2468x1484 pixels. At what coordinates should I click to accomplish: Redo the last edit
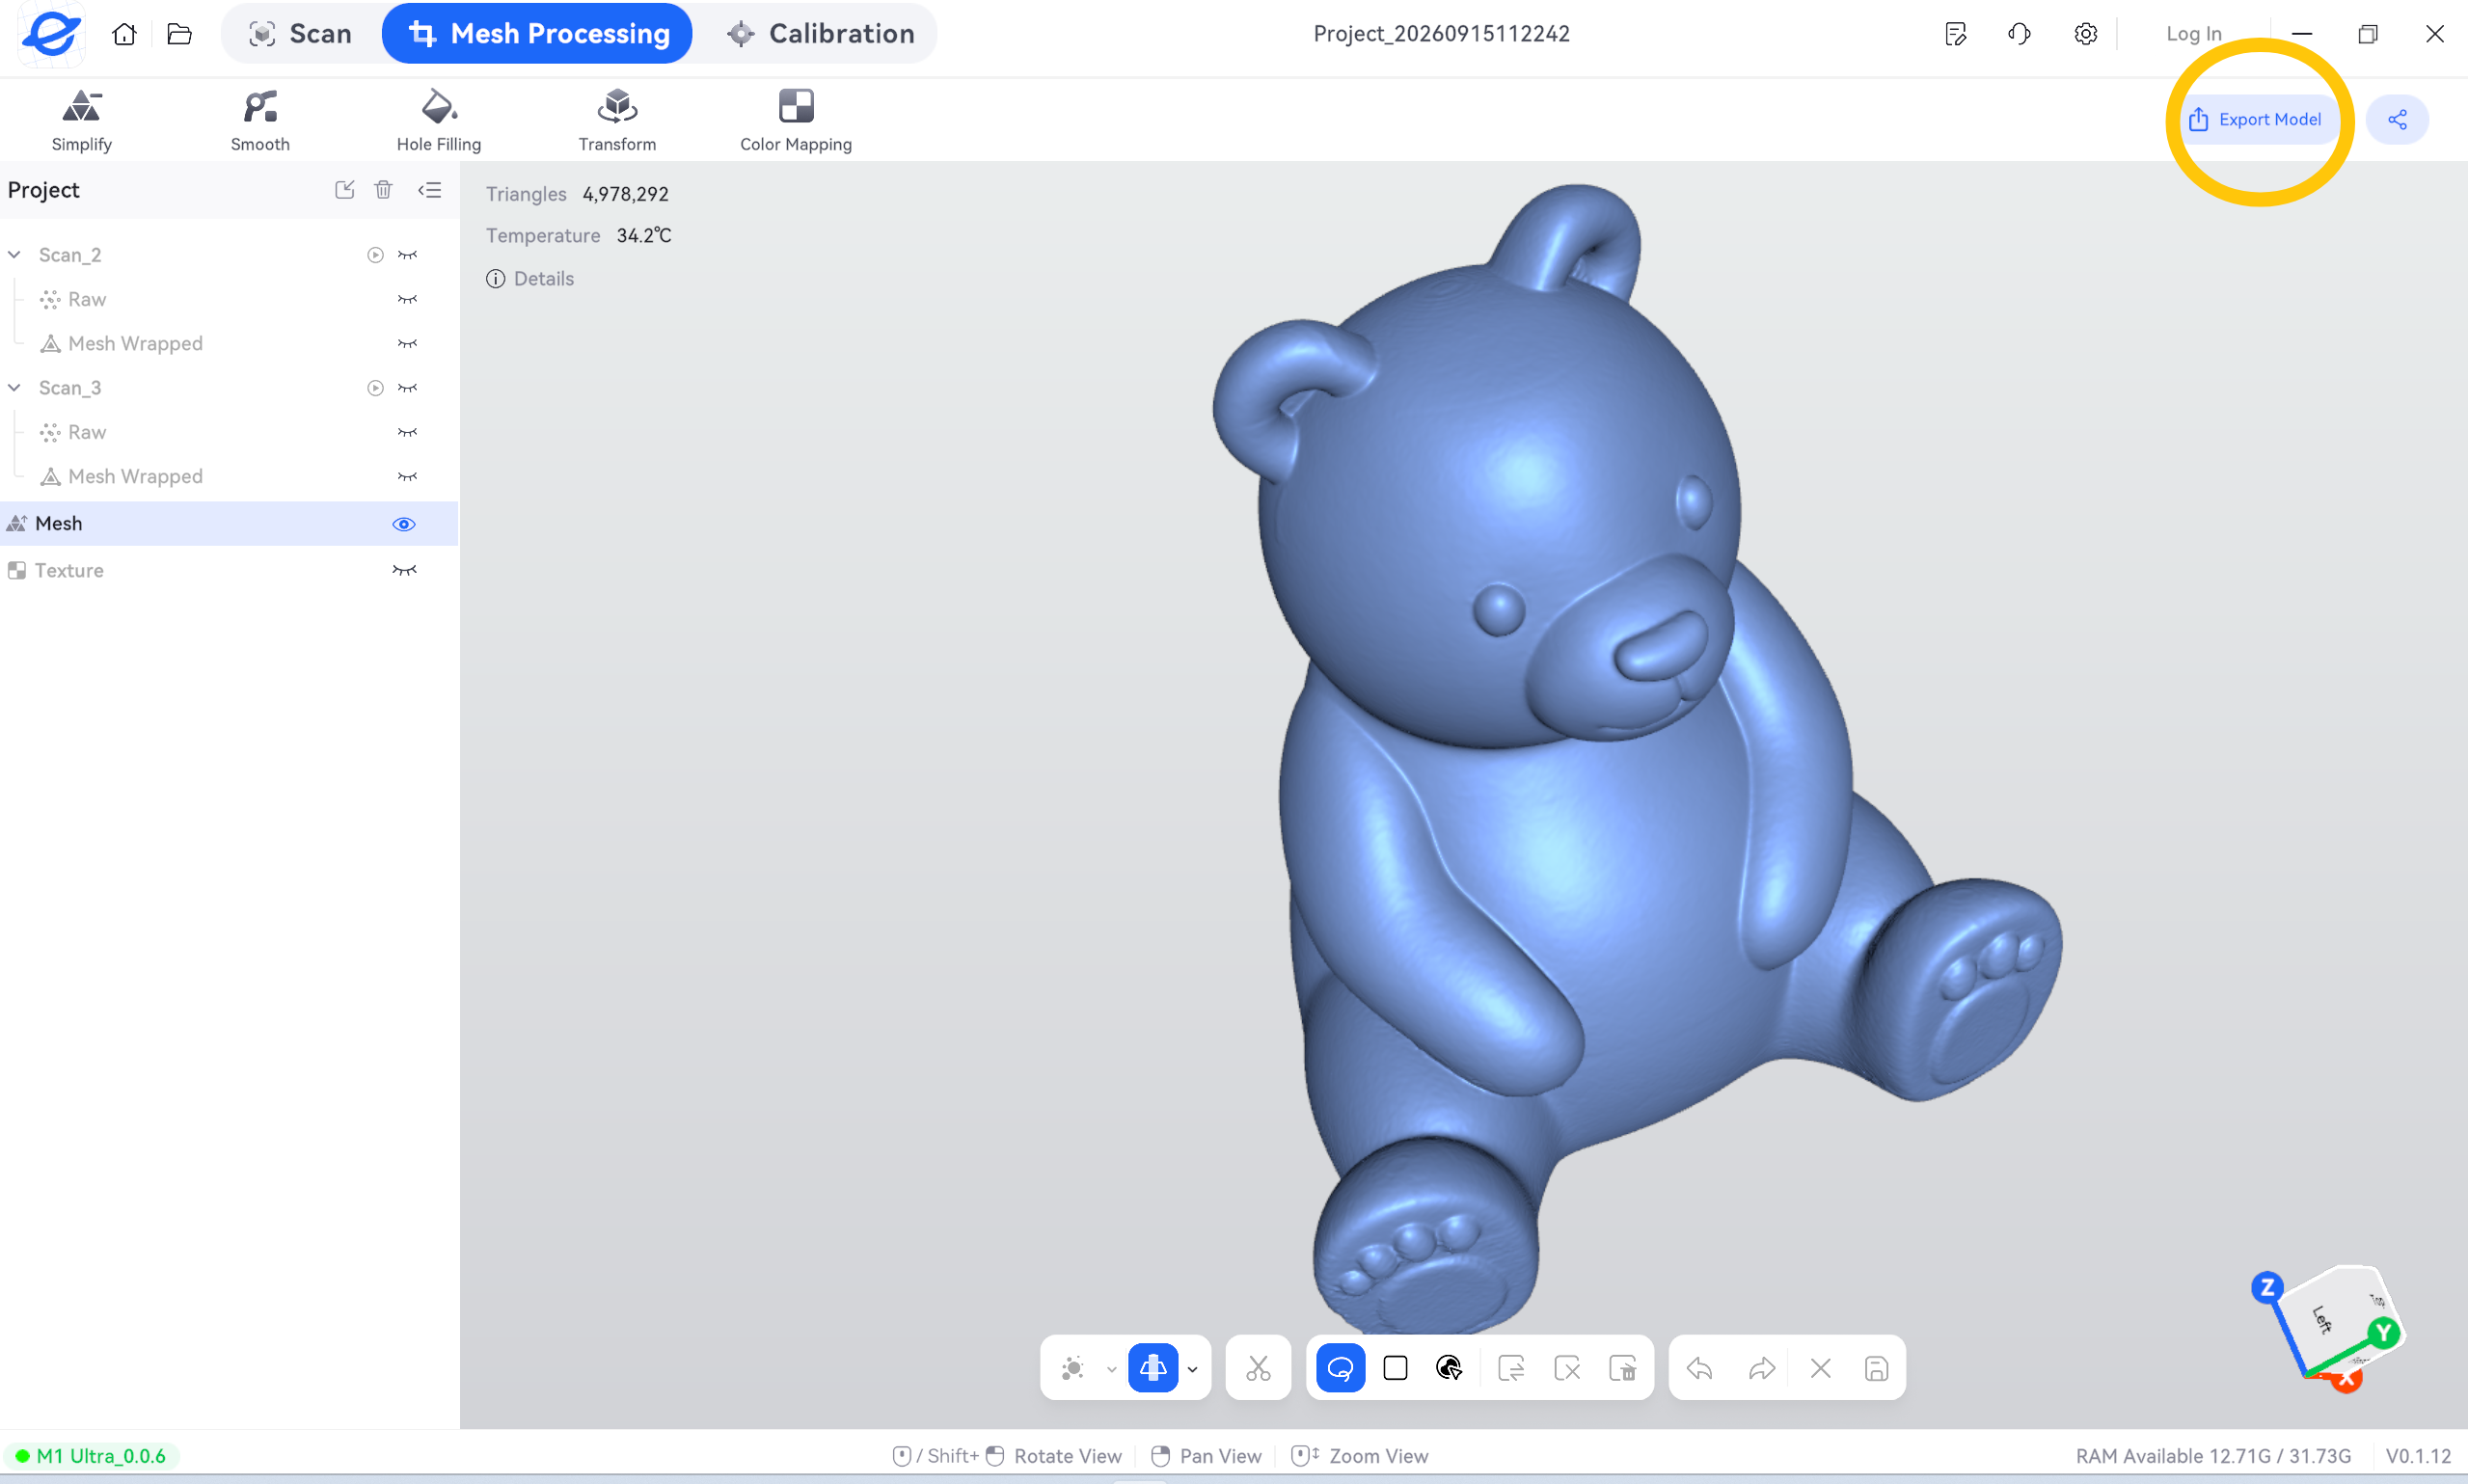1762,1368
